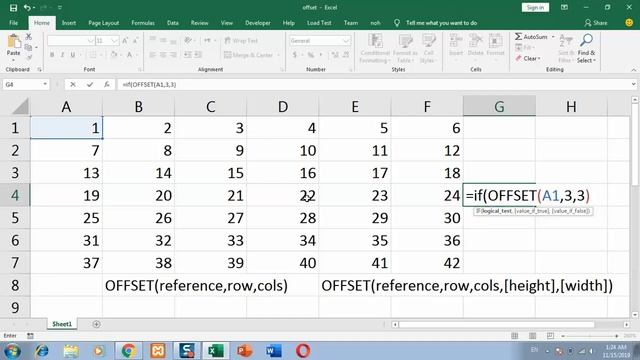Screen dimensions: 640x360
Task: Open Ribbon Display Options icon
Action: (x=564, y=7)
